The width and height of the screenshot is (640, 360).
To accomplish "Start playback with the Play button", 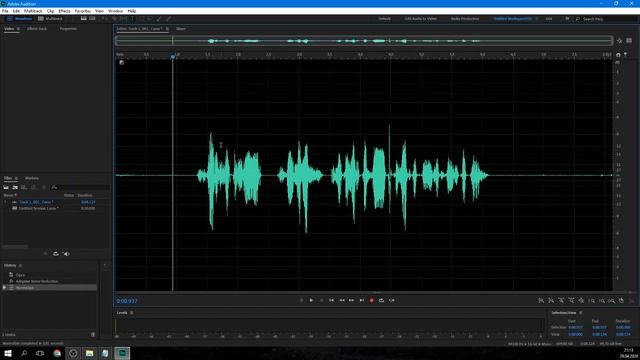I will [x=311, y=300].
